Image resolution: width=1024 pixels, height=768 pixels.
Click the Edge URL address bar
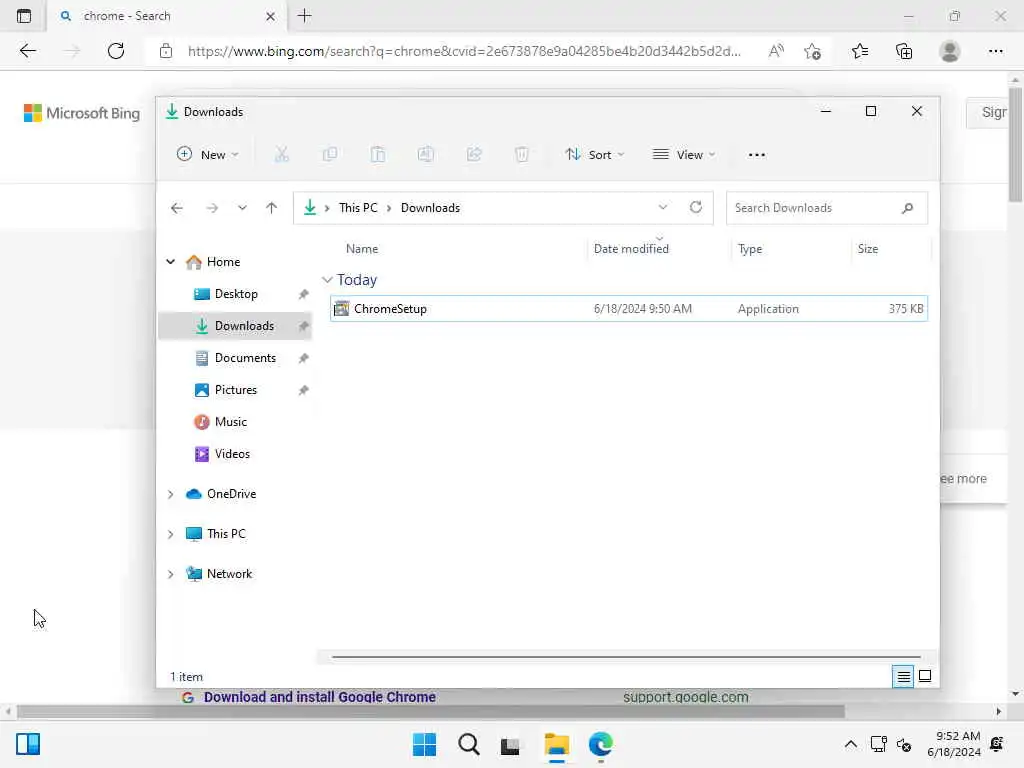click(x=464, y=51)
